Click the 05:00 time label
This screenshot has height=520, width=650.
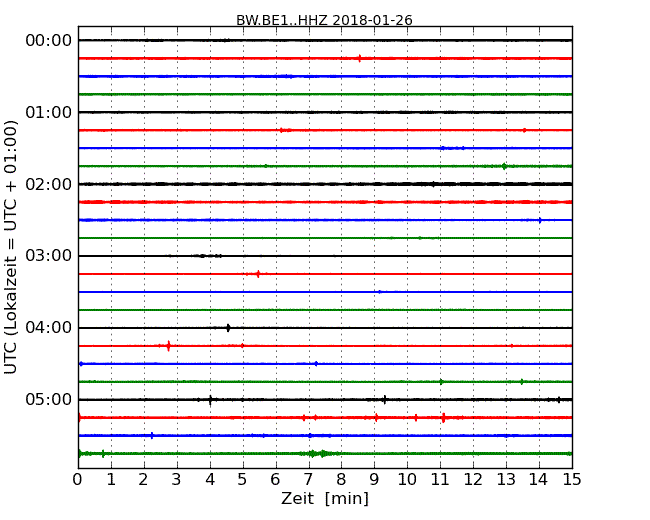(x=49, y=399)
